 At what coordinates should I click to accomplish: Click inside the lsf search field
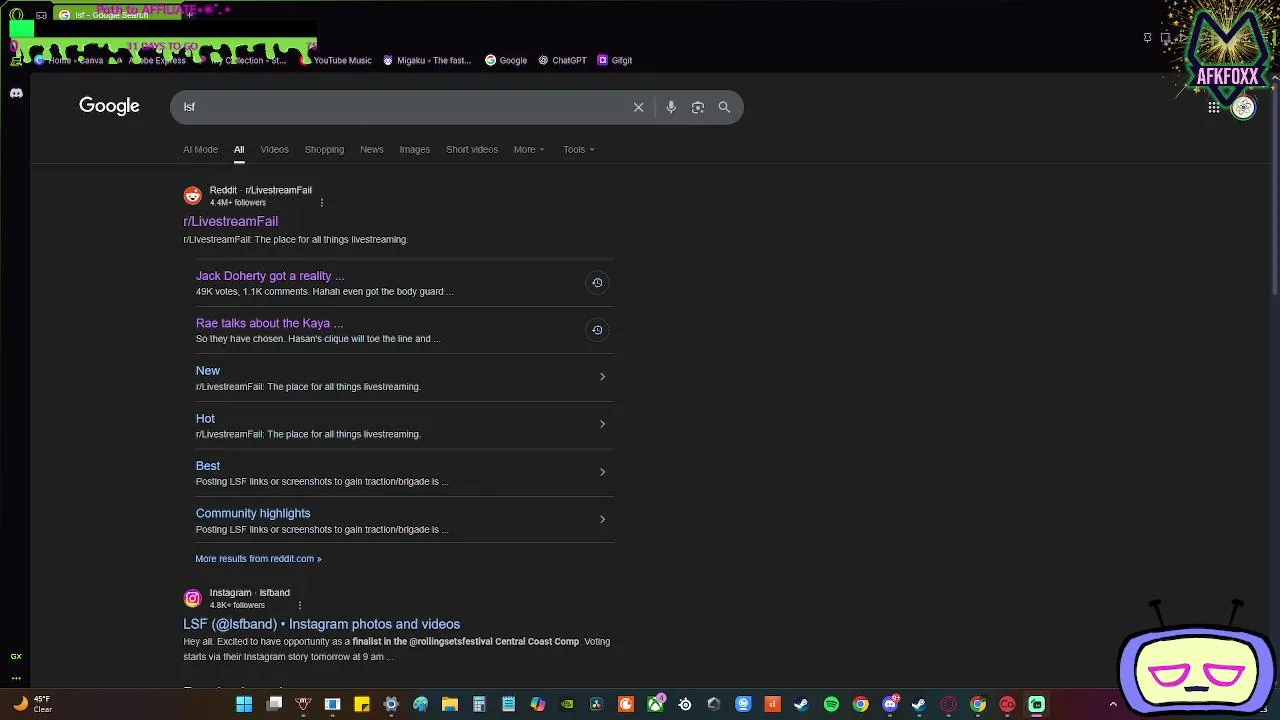click(400, 107)
